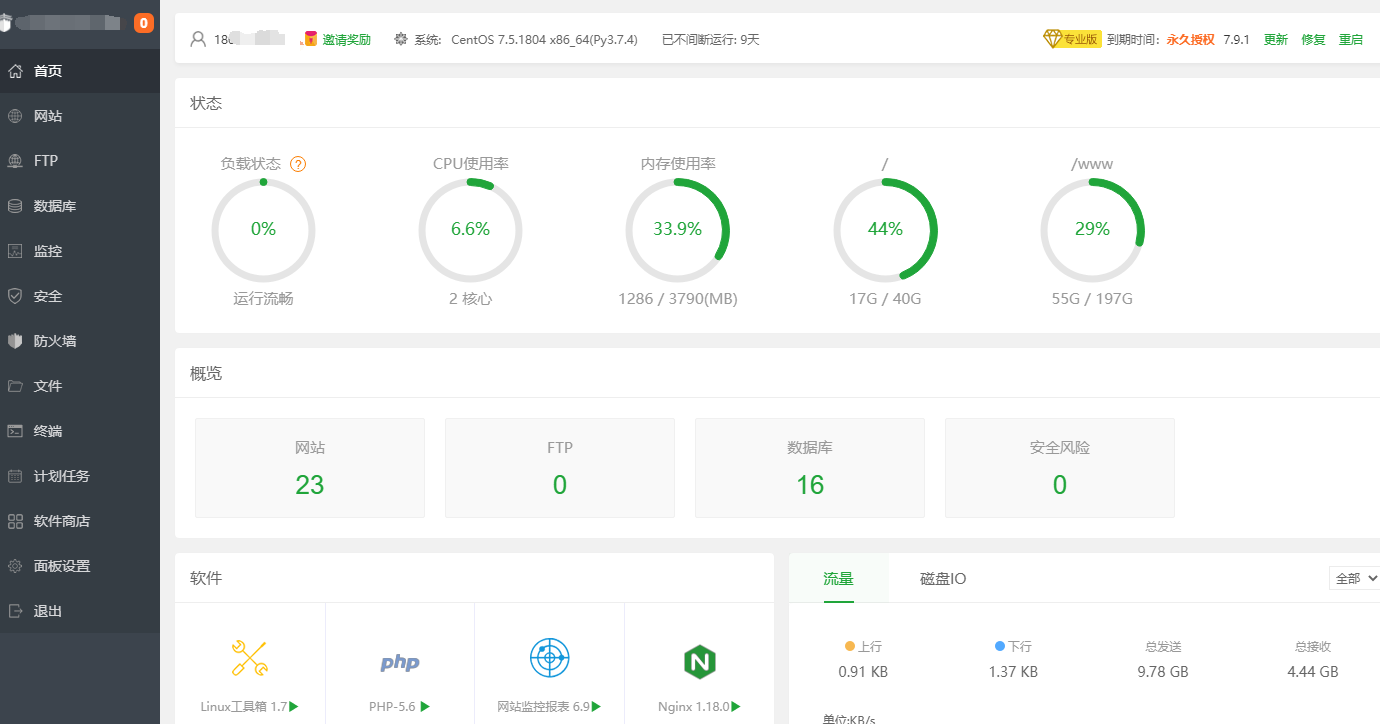
Task: Open the Nginx 1.18.0 icon
Action: (699, 661)
